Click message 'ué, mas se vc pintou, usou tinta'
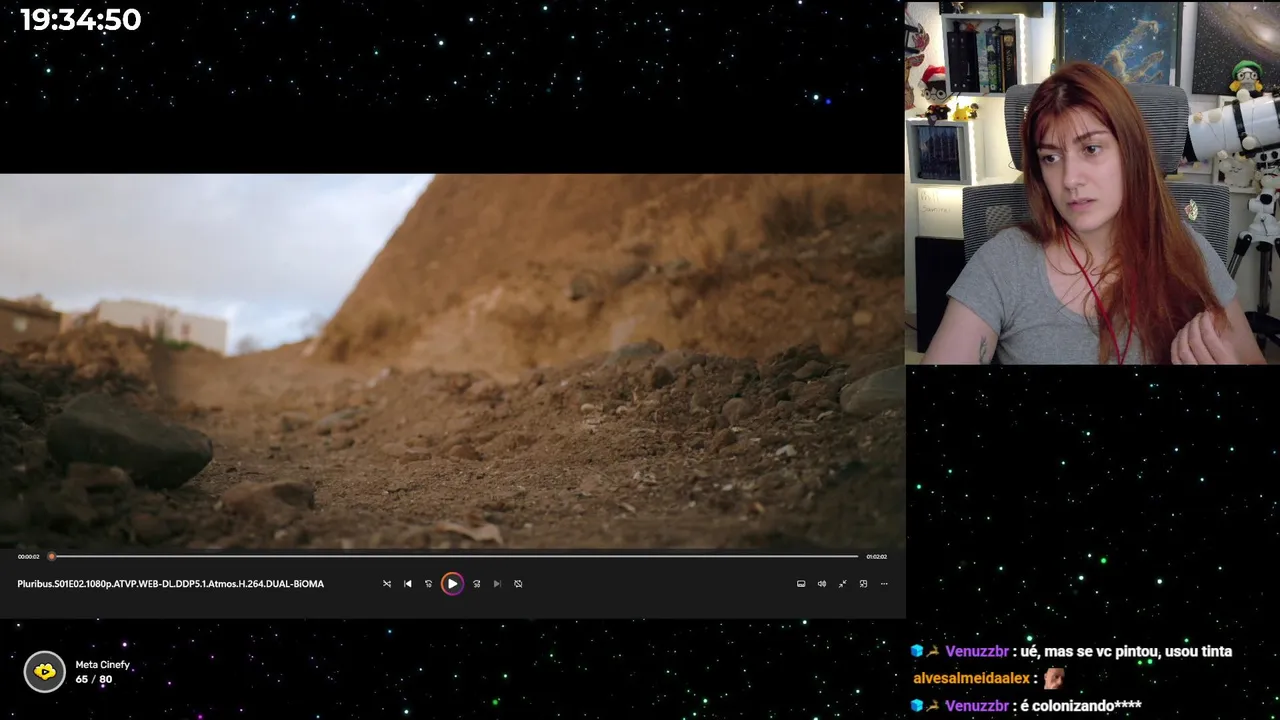 click(1126, 651)
